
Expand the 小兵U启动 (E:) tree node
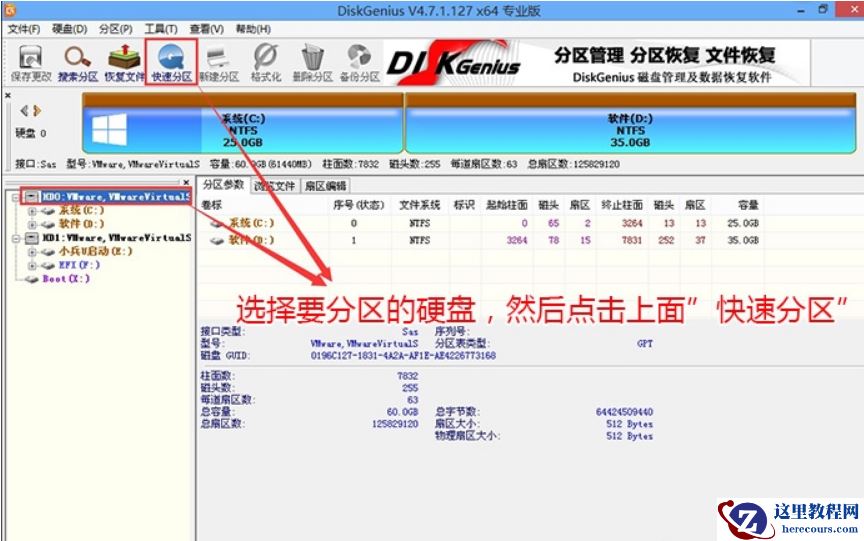(32, 252)
